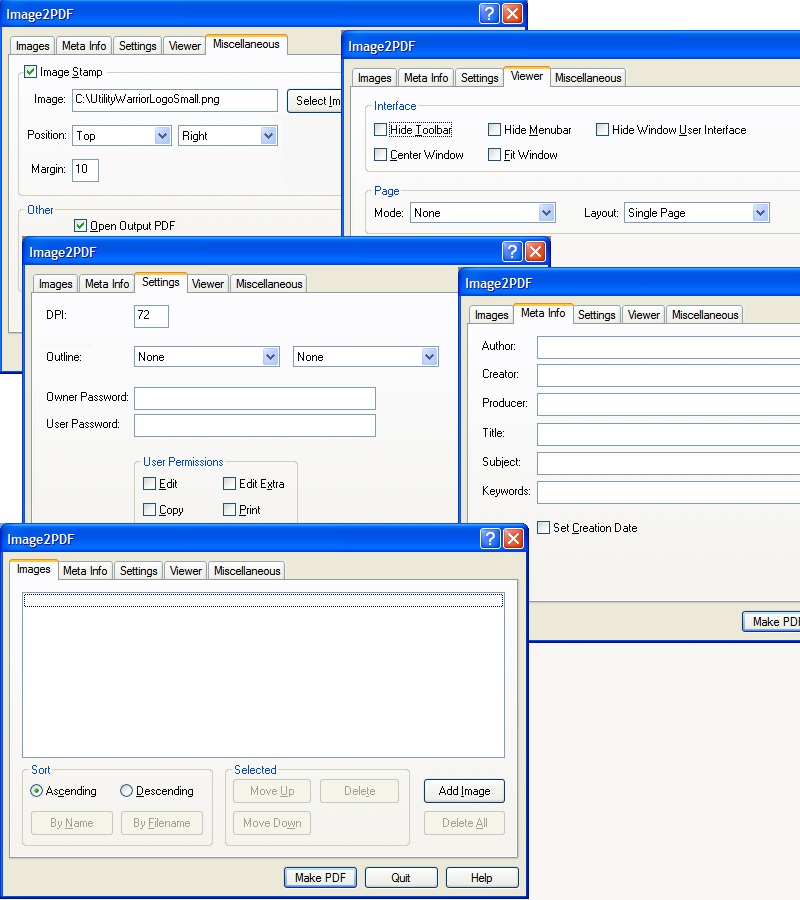Enable Fit Window checkbox
This screenshot has width=800, height=900.
pos(494,154)
